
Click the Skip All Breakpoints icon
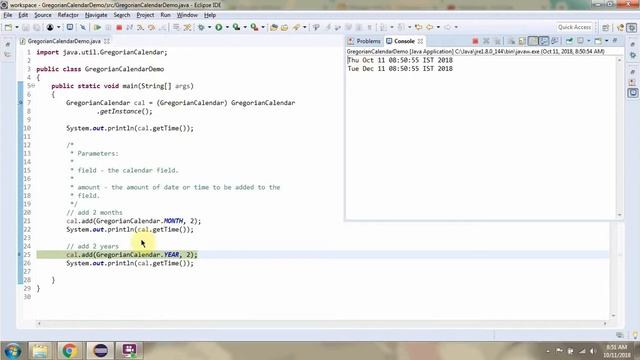tap(83, 27)
